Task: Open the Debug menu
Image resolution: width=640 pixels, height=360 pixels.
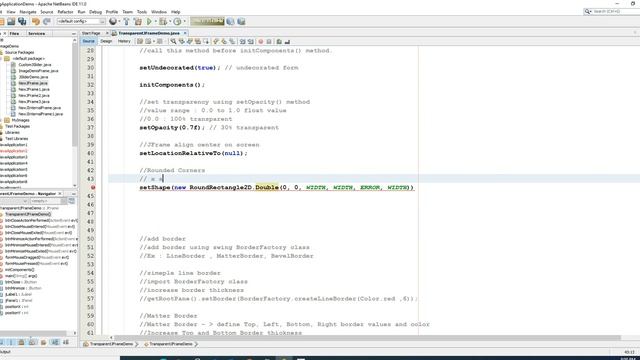Action: coord(95,12)
